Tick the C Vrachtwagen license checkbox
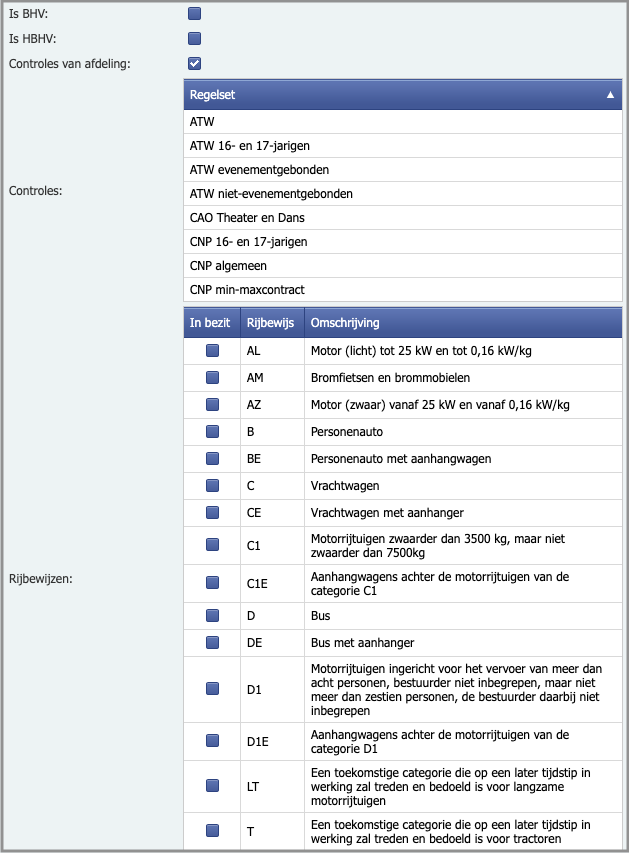 coord(212,486)
